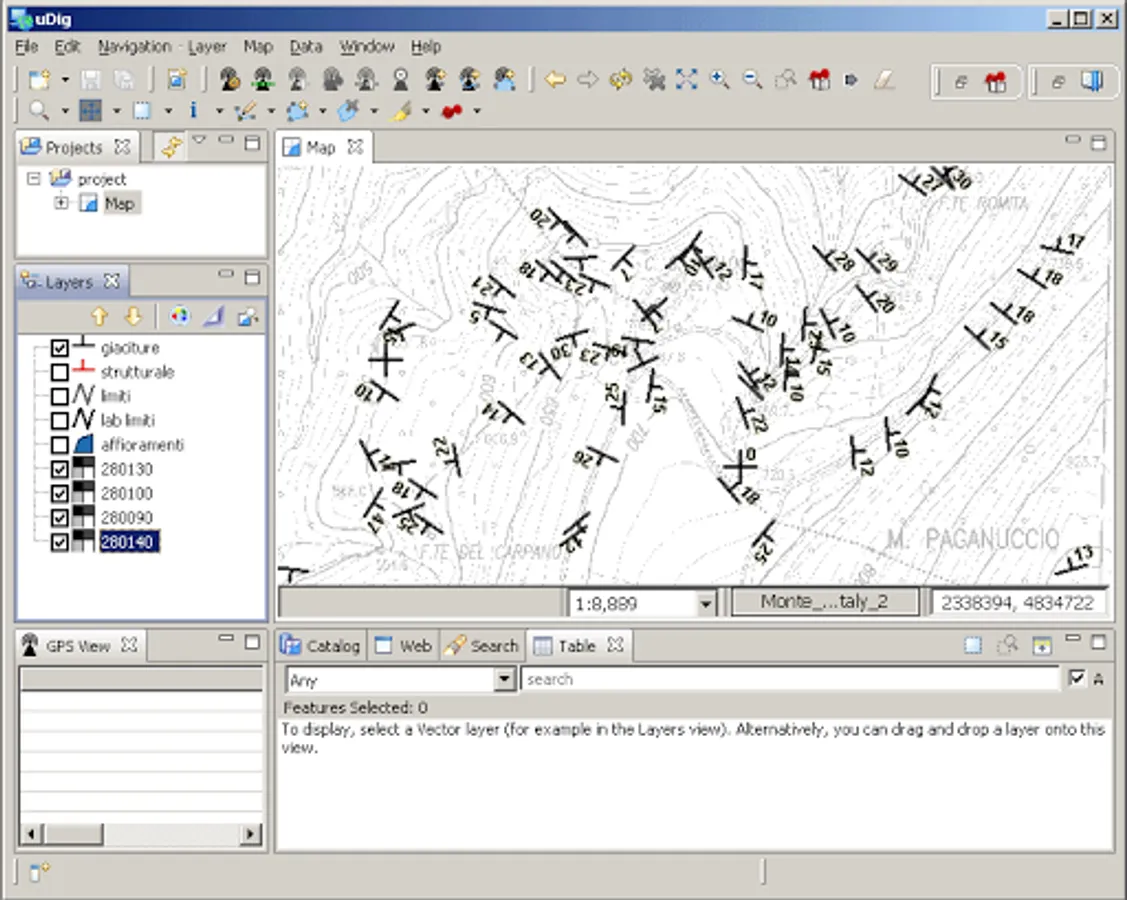Move layer up with yellow arrow

99,317
